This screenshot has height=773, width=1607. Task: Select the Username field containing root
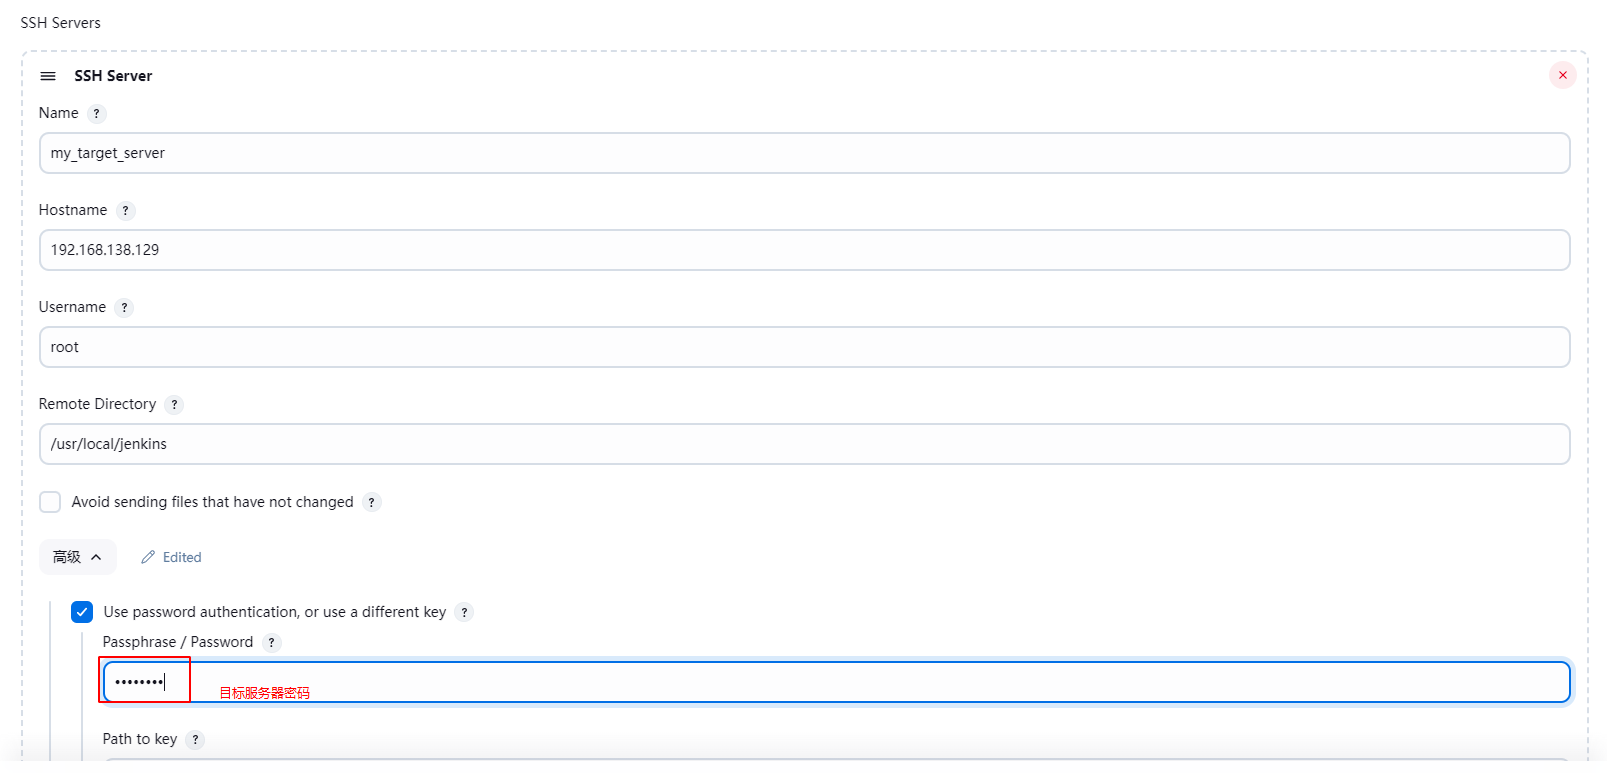804,347
